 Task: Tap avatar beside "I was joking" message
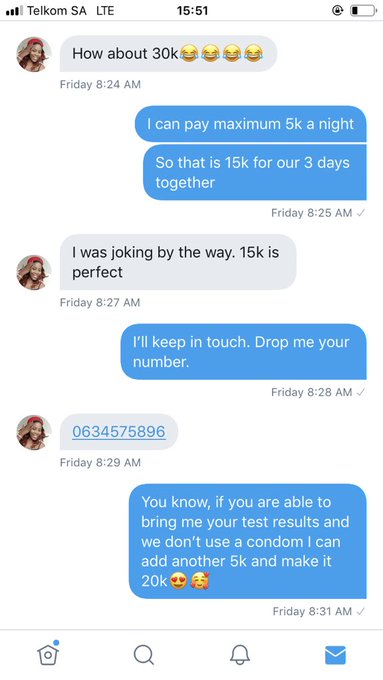34,272
